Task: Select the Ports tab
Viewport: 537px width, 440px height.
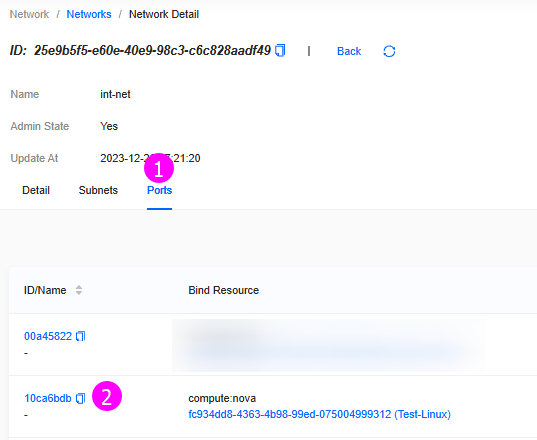Action: coord(160,190)
